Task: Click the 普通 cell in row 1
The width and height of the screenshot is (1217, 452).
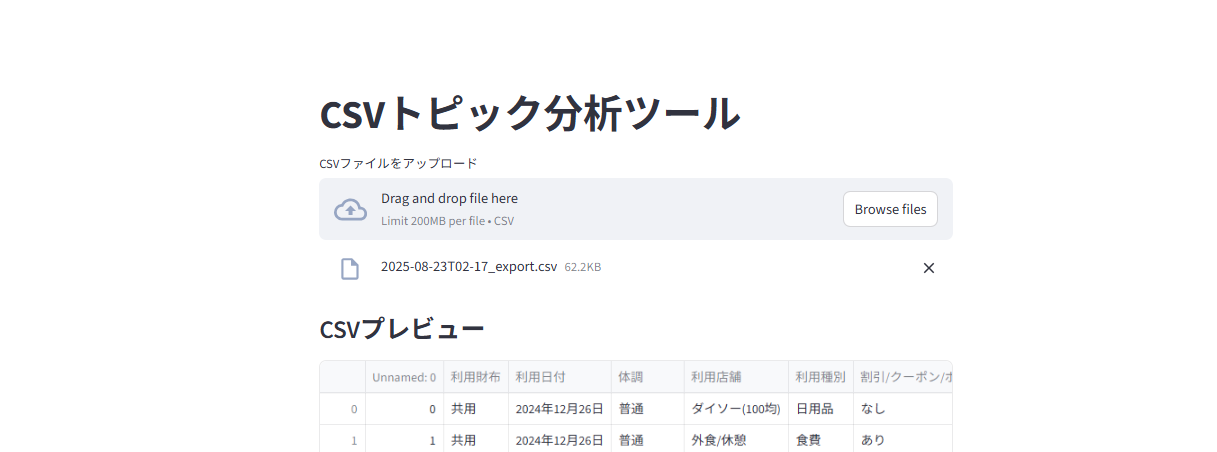Action: click(x=648, y=440)
